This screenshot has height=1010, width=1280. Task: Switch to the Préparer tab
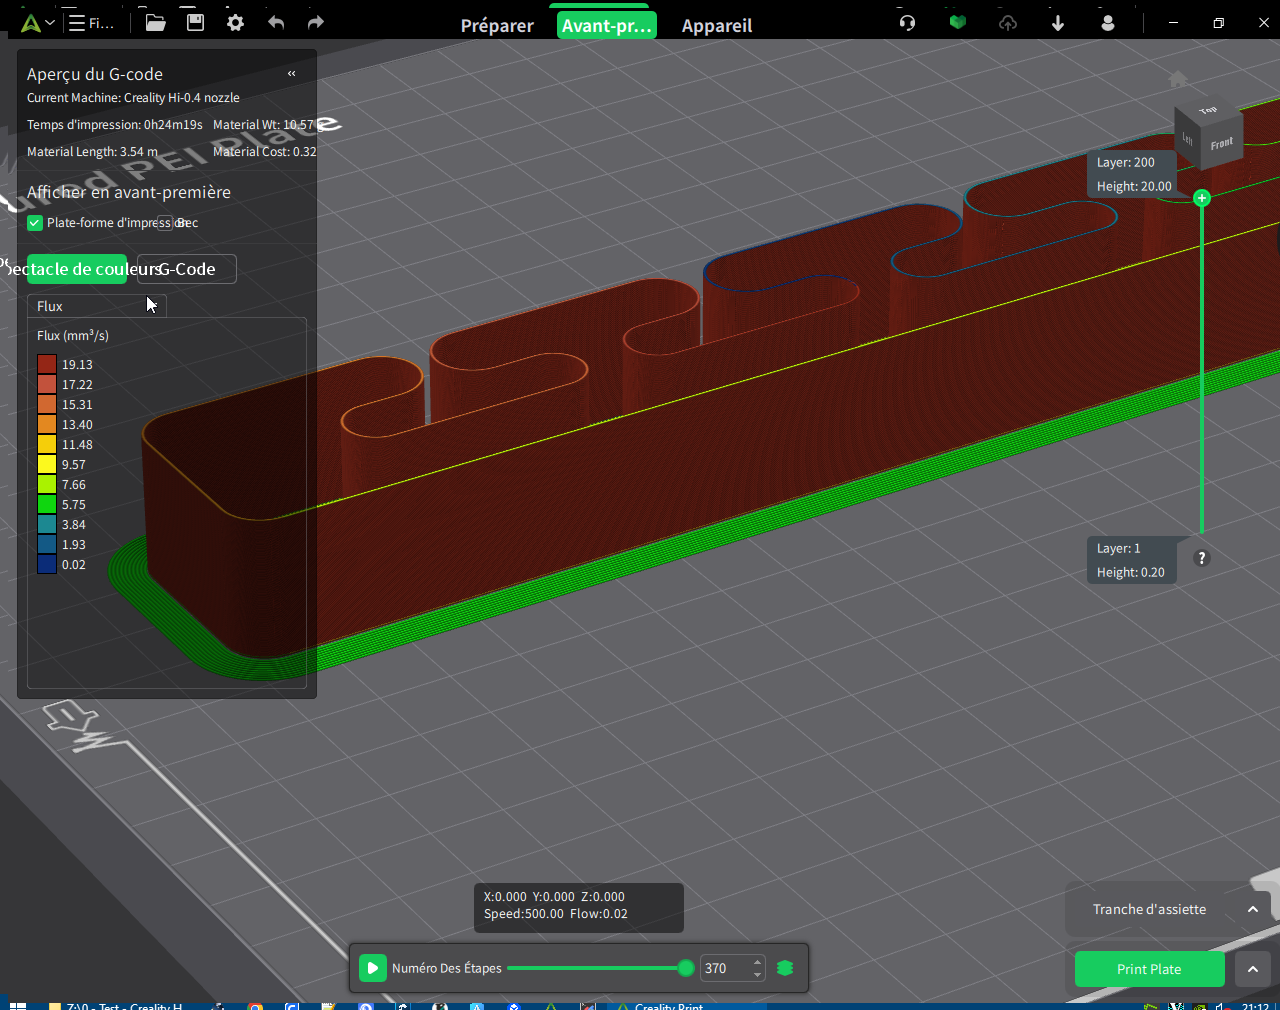point(497,25)
